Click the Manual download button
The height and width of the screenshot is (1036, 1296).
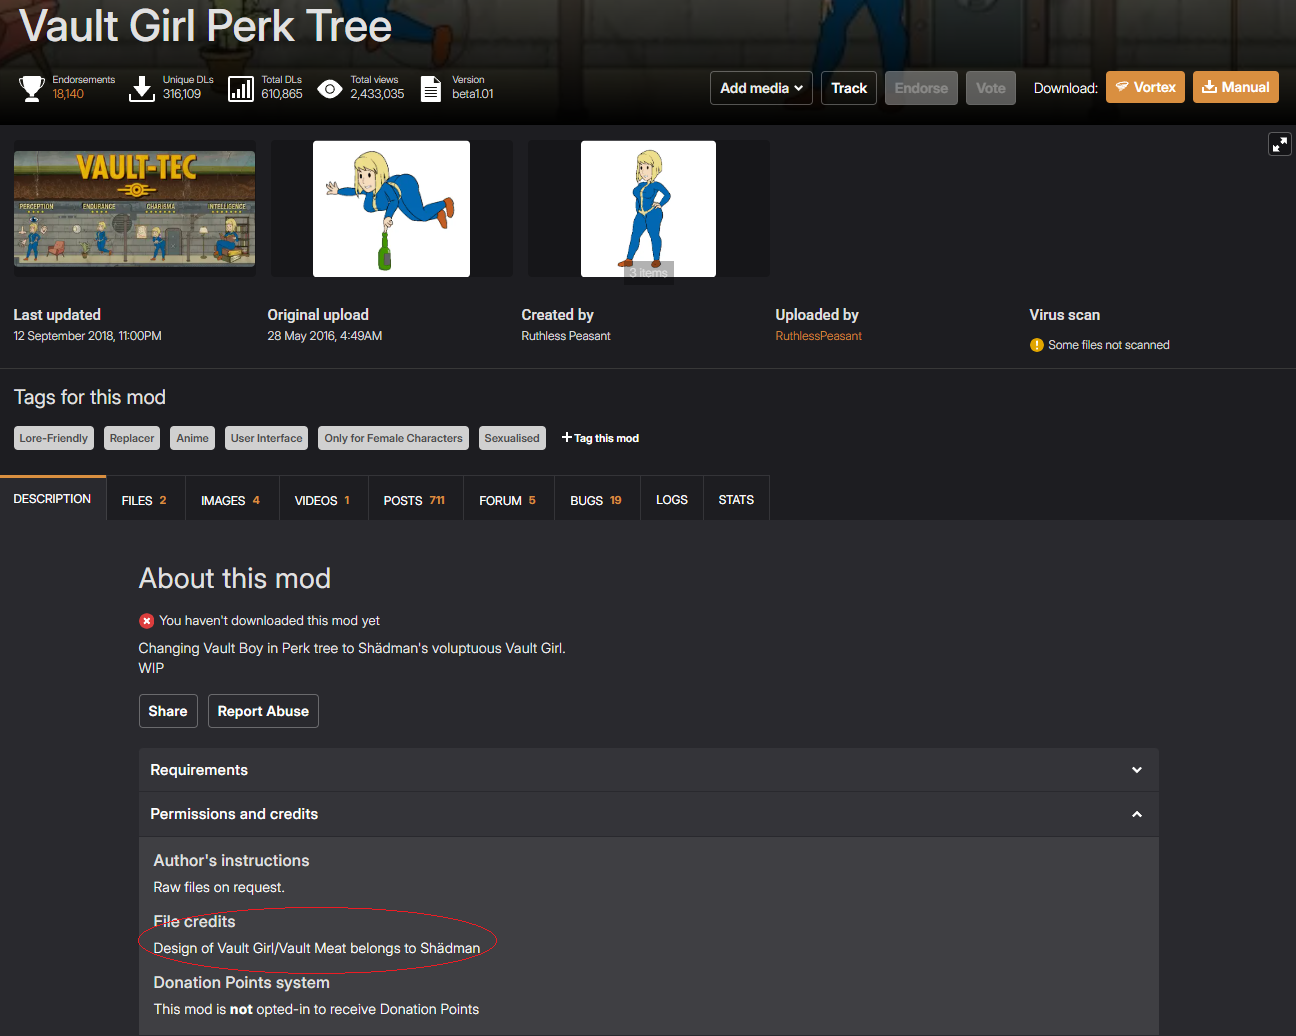[1236, 87]
